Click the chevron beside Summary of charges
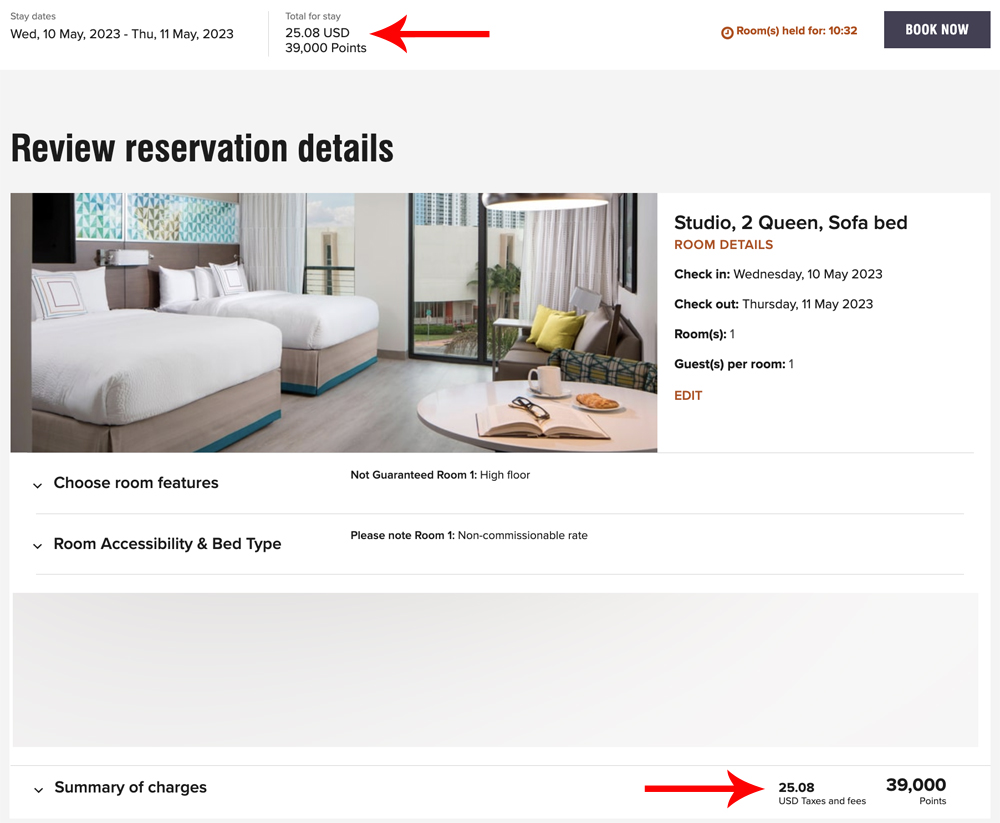Image resolution: width=1000 pixels, height=823 pixels. [x=38, y=790]
